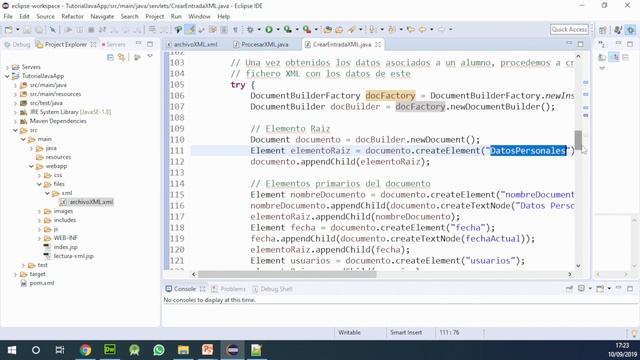Open the Navigate menu
The width and height of the screenshot is (640, 360).
(102, 16)
